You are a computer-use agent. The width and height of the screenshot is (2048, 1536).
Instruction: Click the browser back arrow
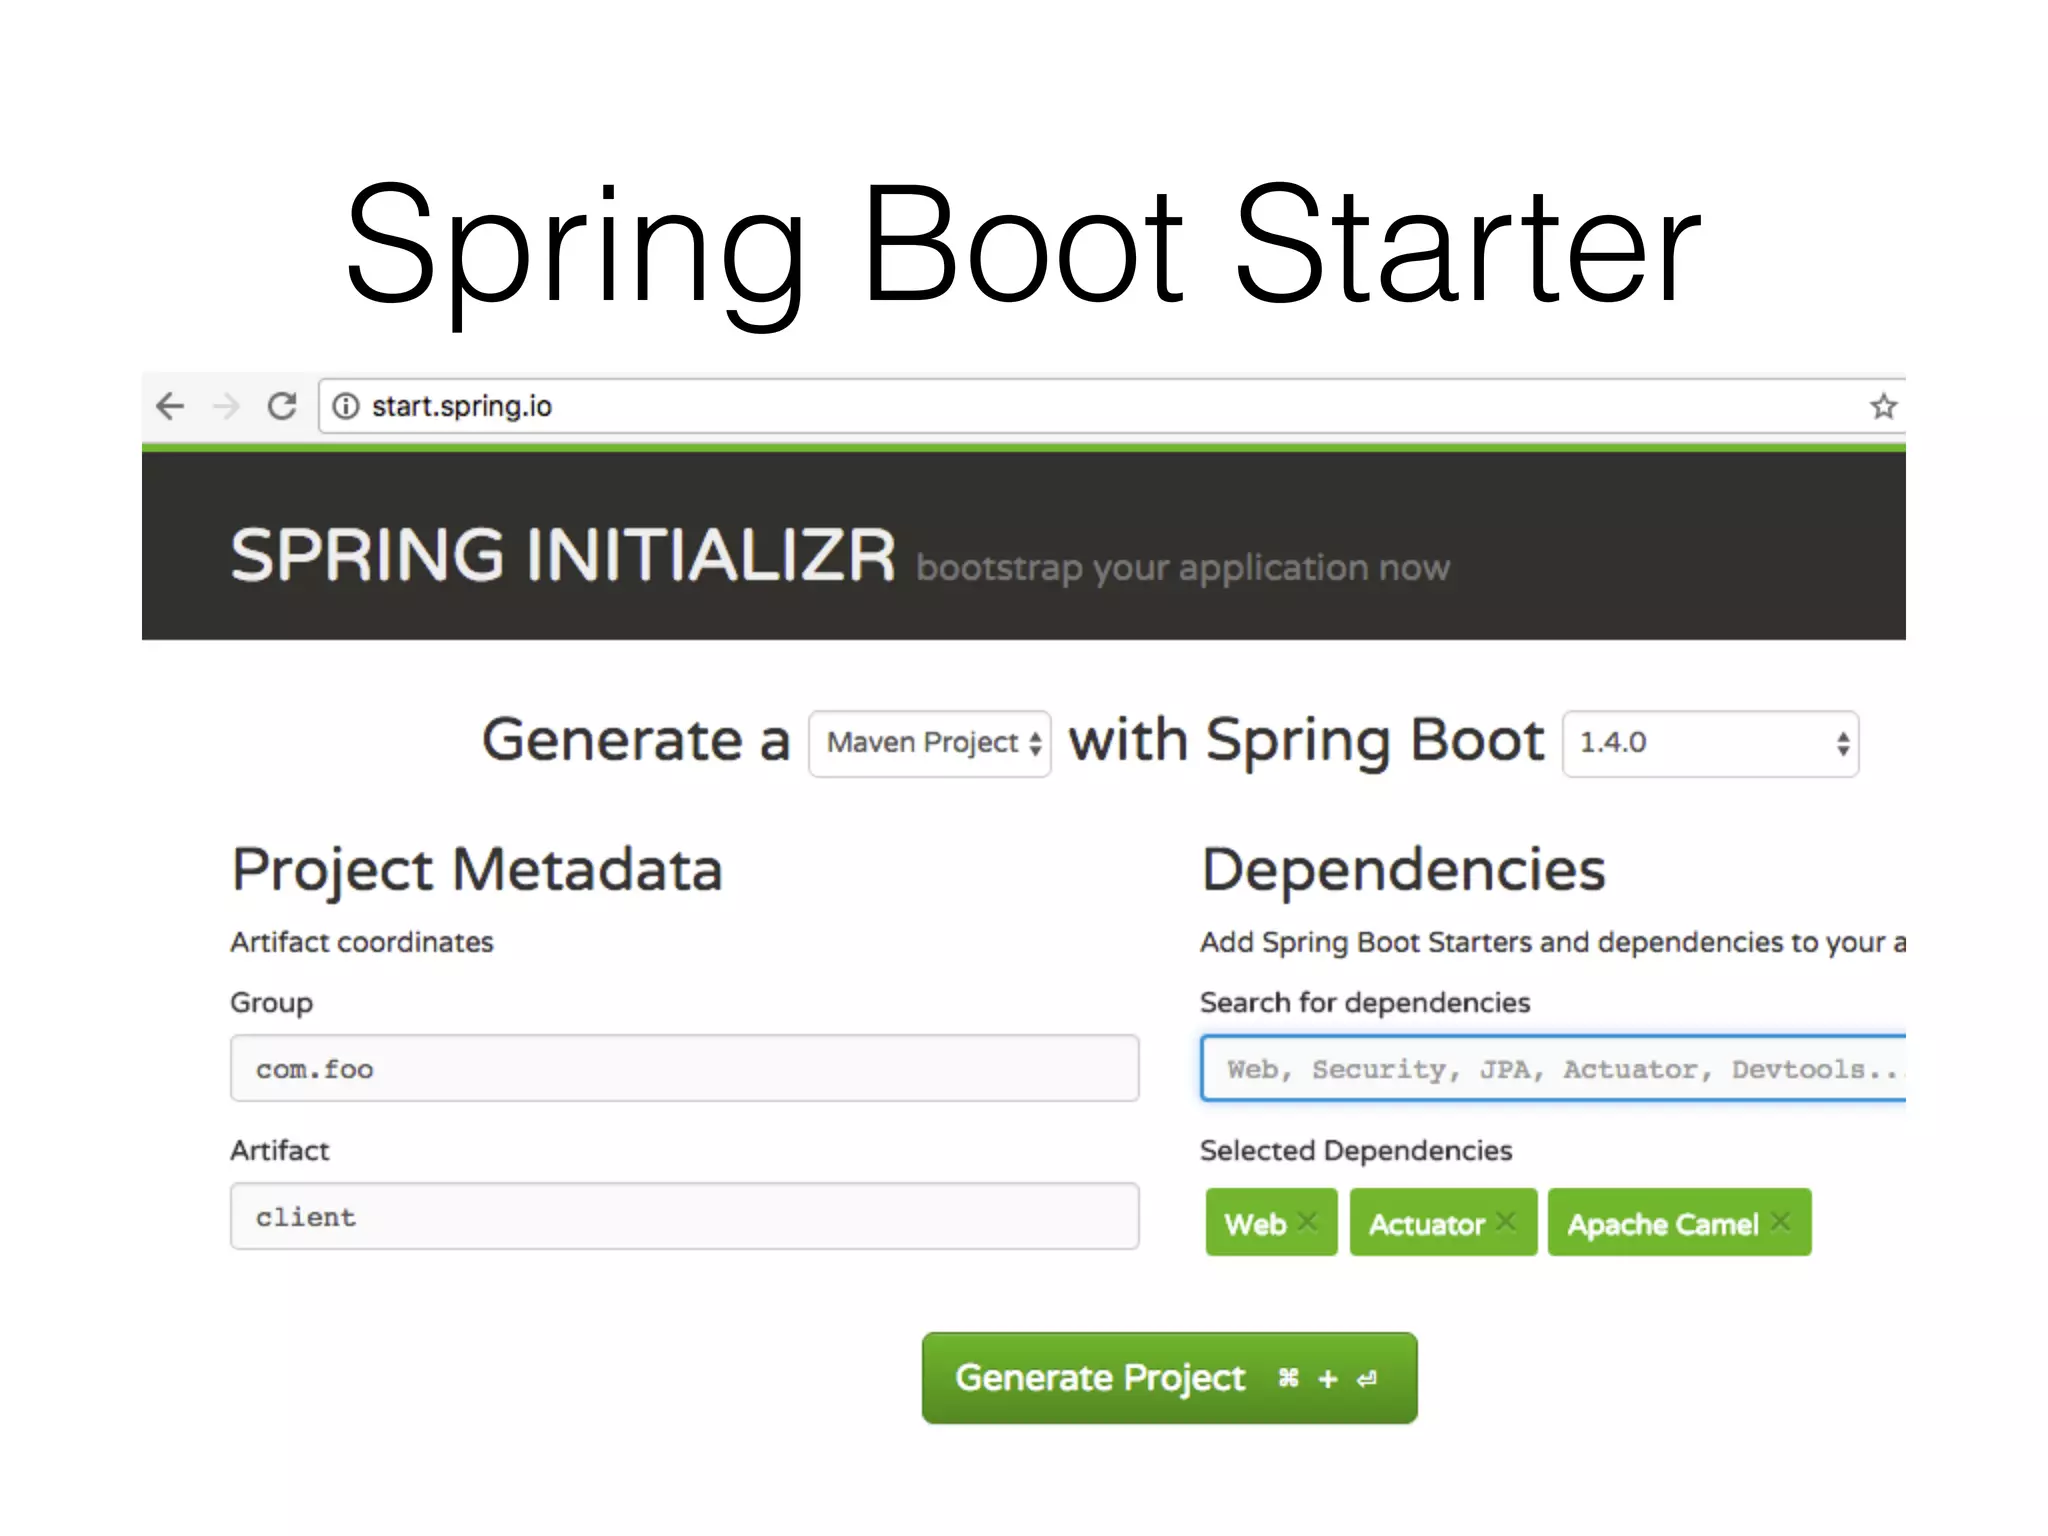[x=171, y=406]
